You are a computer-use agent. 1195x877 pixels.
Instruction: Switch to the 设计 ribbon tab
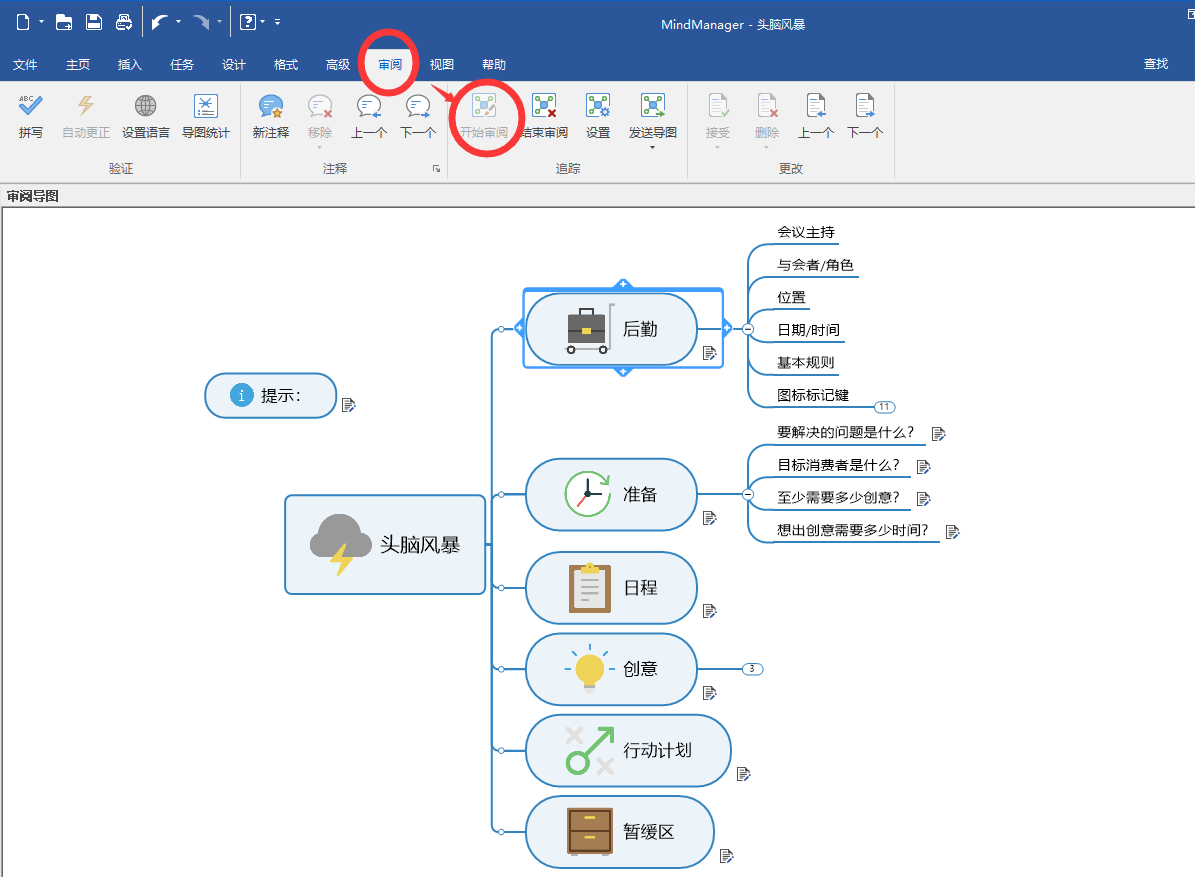(x=233, y=65)
